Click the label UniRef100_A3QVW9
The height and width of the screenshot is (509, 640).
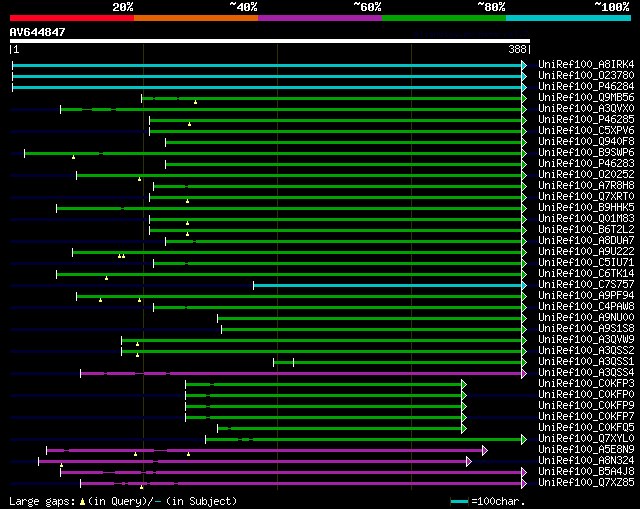(586, 340)
